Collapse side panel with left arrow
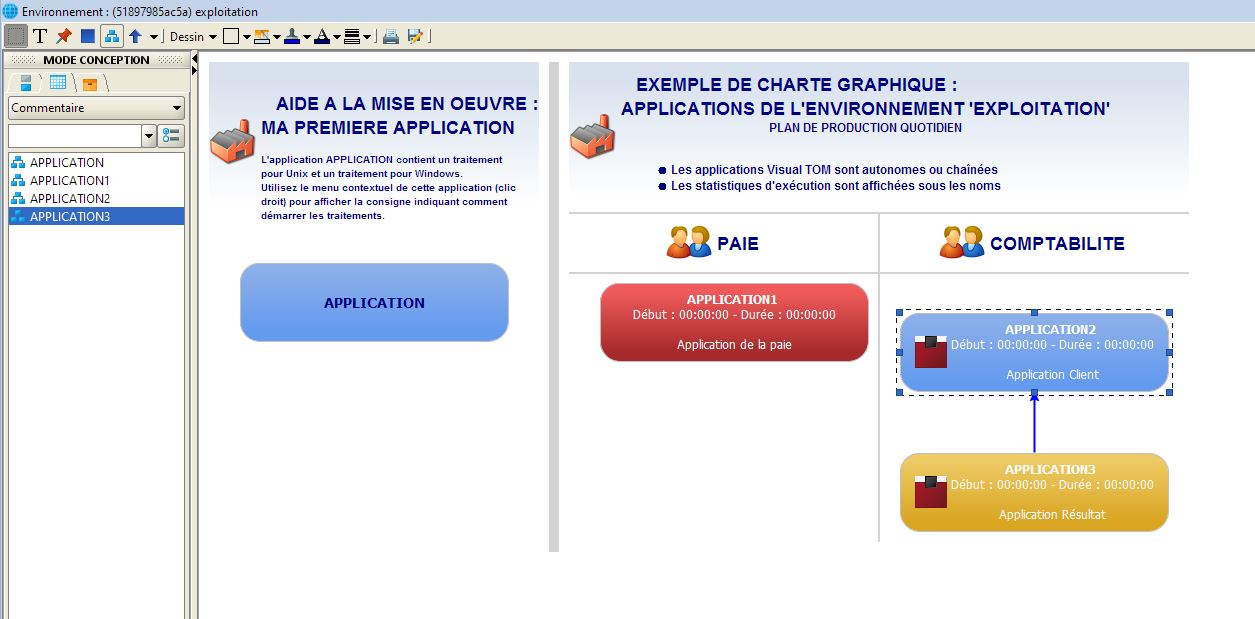The height and width of the screenshot is (619, 1255). coord(194,60)
